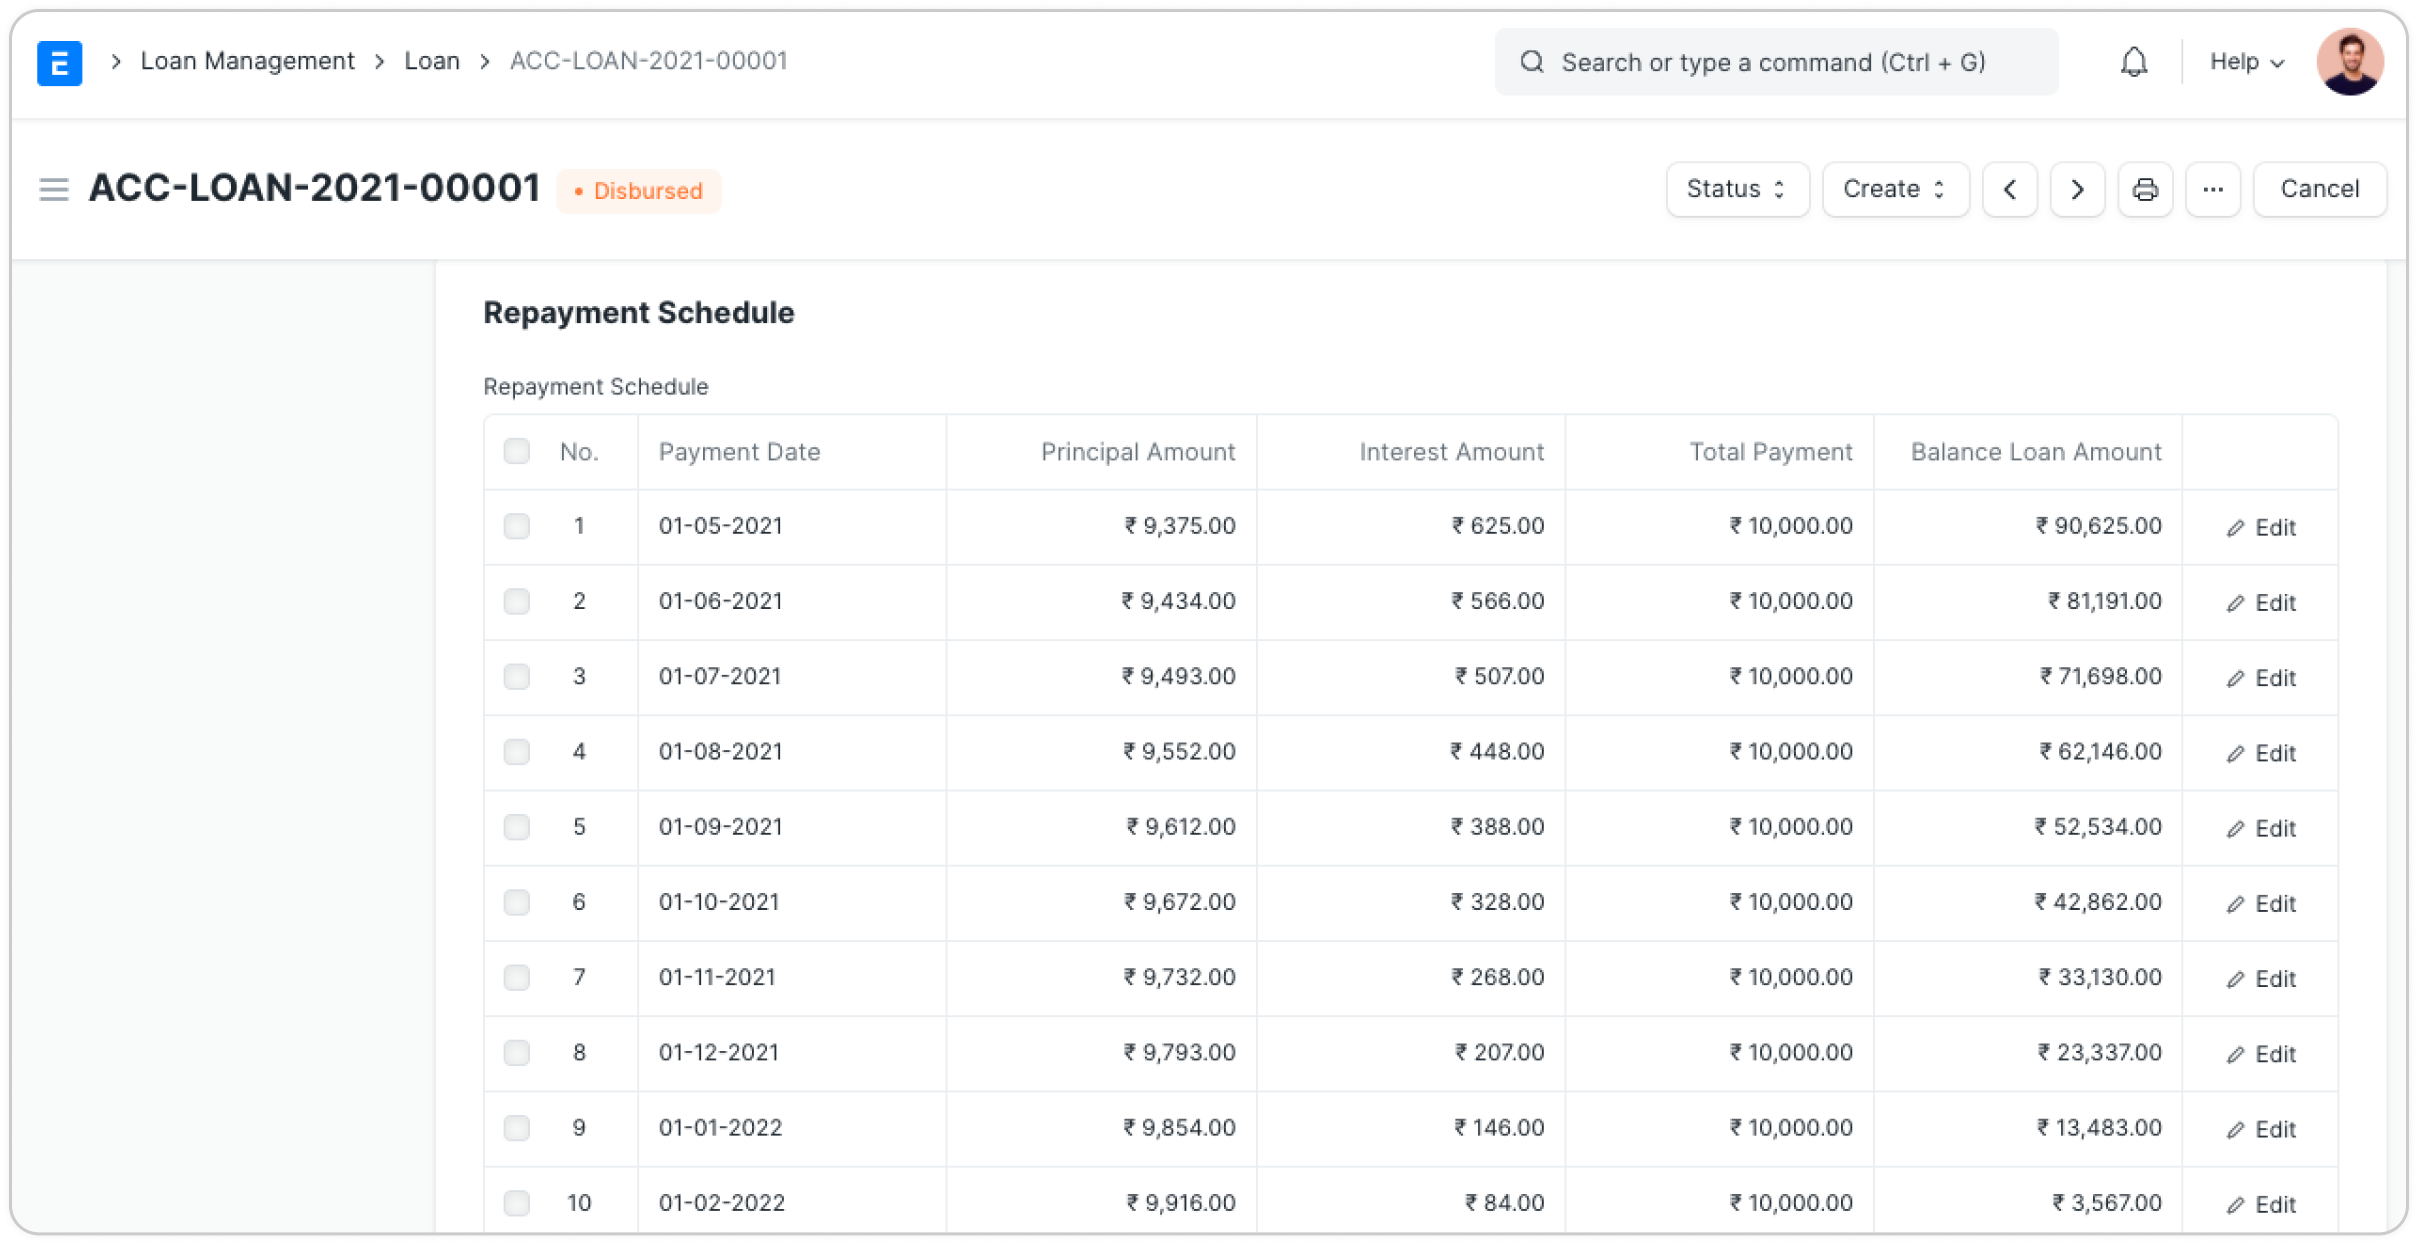Go to previous loan record arrow
Viewport: 2418px width, 1245px height.
2009,189
